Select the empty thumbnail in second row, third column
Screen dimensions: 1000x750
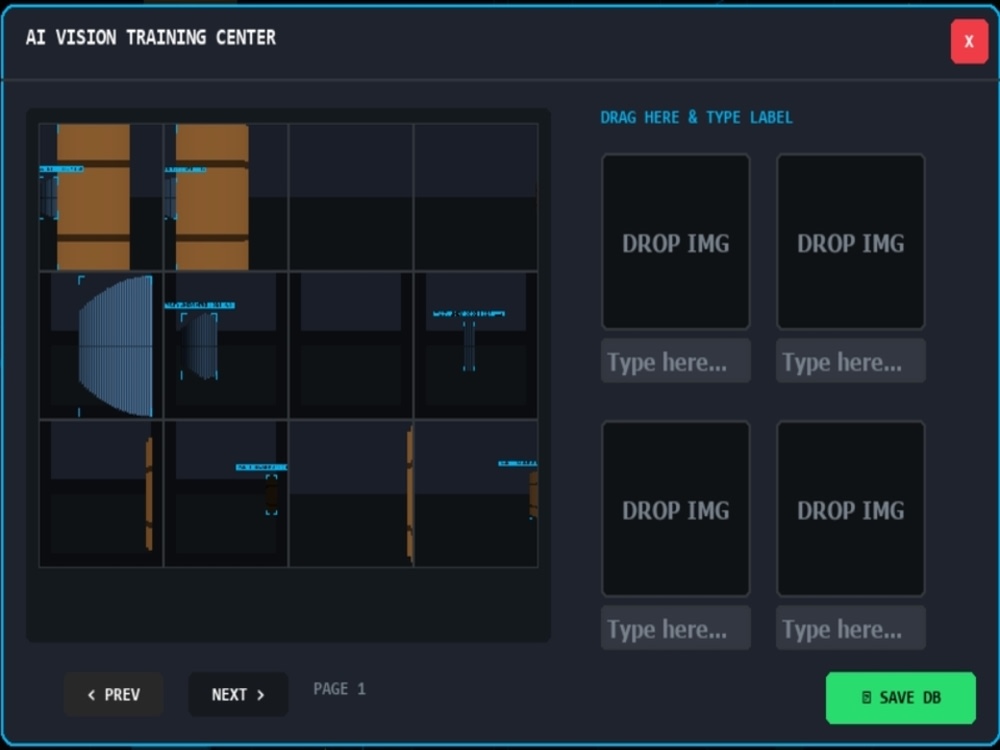coord(351,346)
